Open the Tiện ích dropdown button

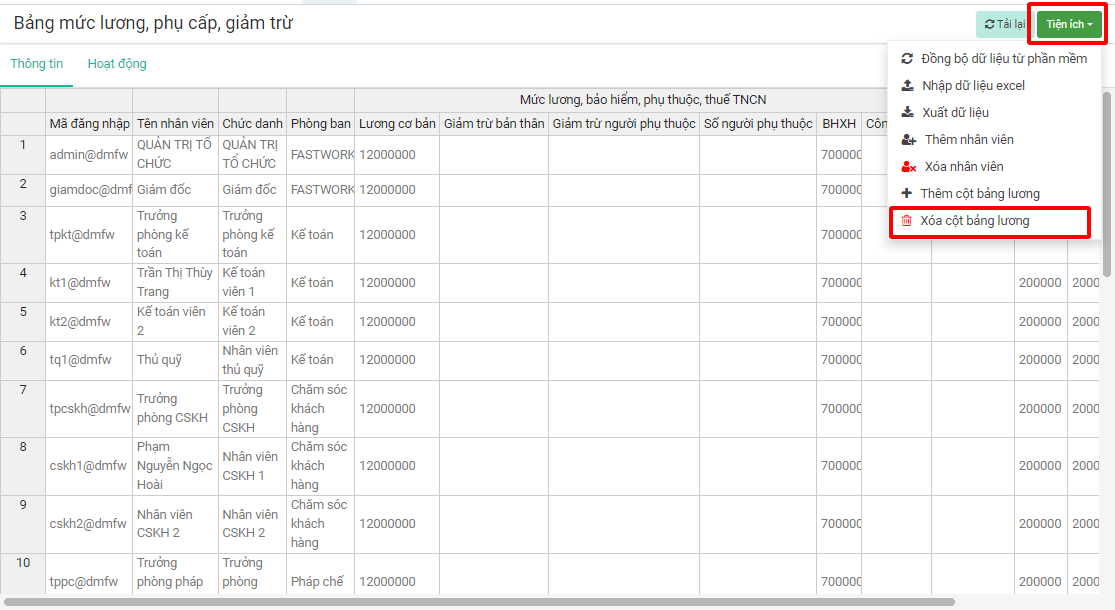pyautogui.click(x=1069, y=24)
